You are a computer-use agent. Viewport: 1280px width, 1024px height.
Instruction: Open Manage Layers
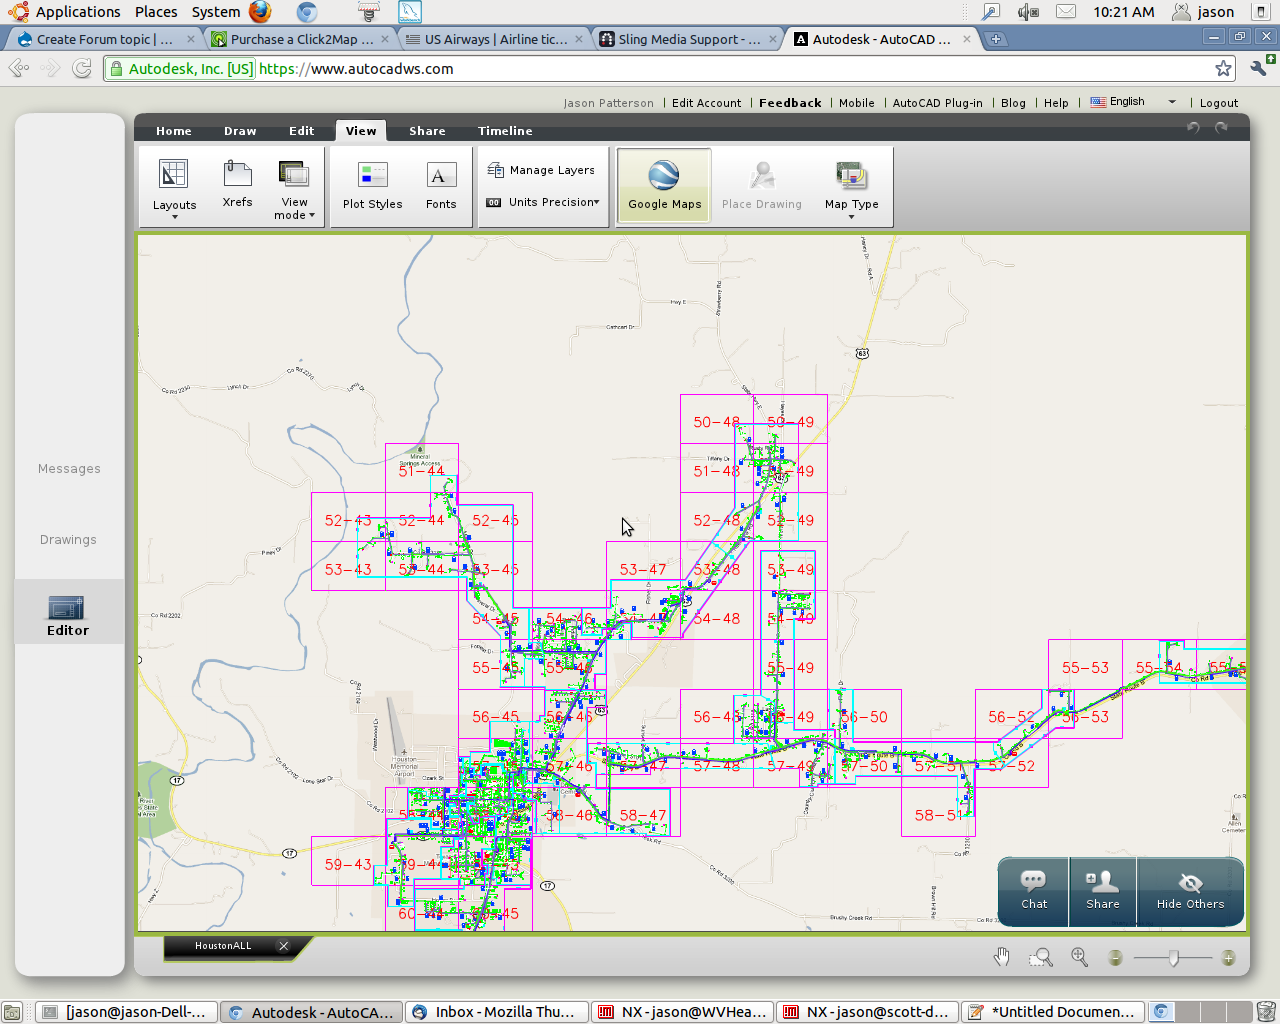pyautogui.click(x=541, y=170)
